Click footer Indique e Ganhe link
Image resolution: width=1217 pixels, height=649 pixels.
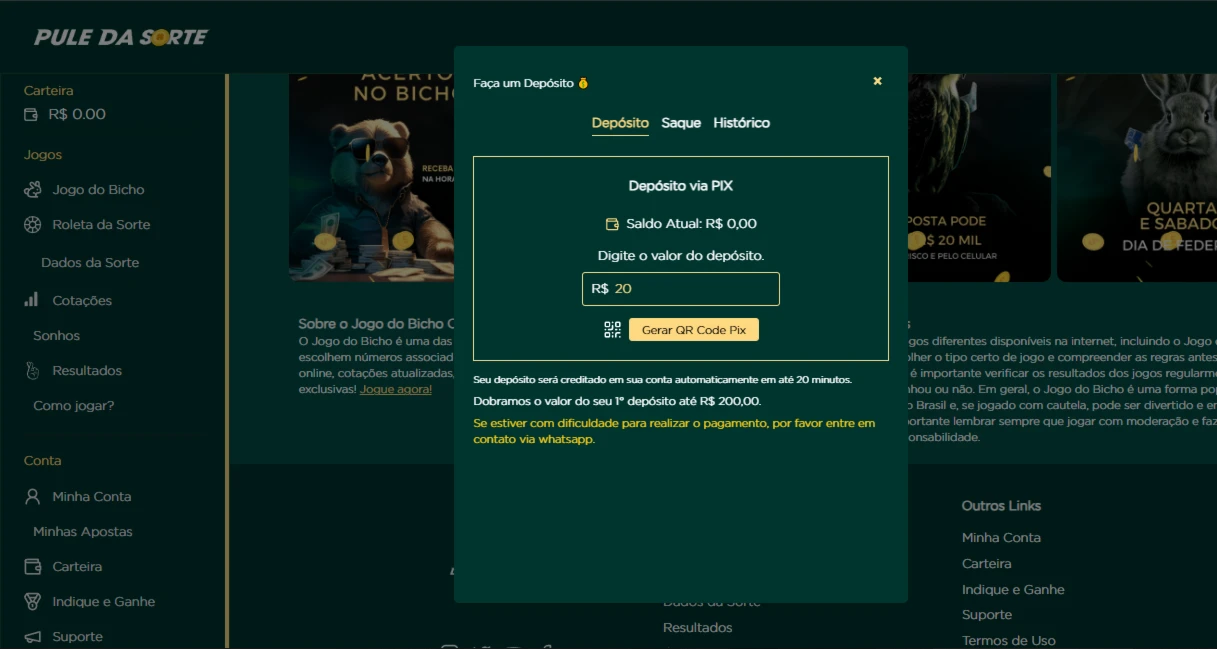pyautogui.click(x=1013, y=589)
